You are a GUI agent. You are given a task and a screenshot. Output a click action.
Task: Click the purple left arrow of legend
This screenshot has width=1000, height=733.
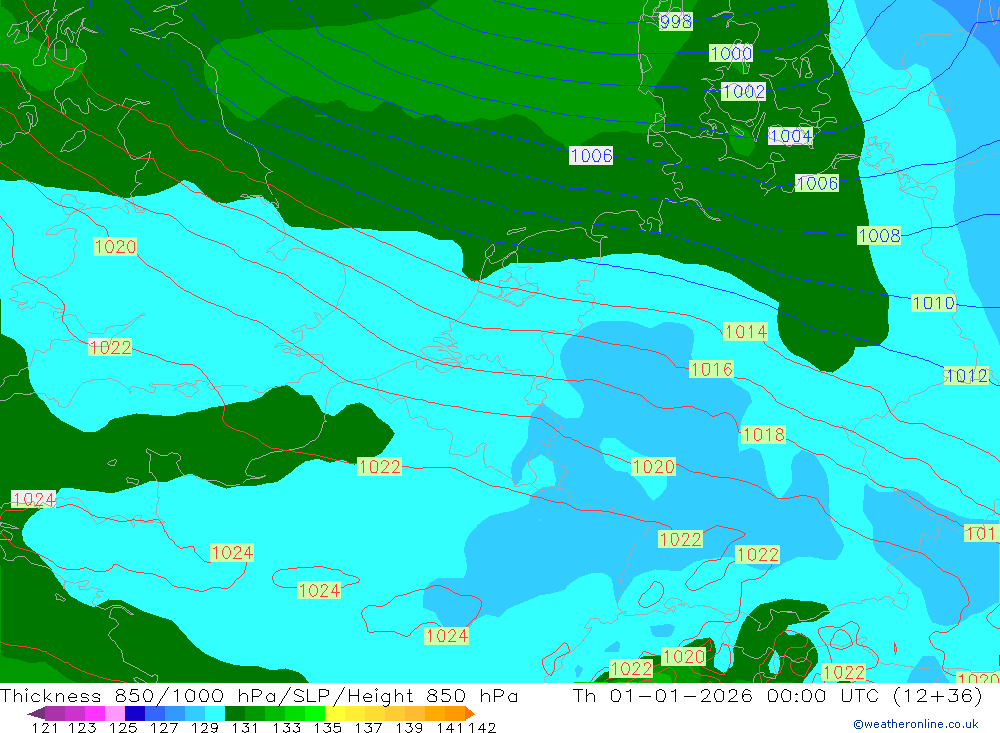click(36, 713)
